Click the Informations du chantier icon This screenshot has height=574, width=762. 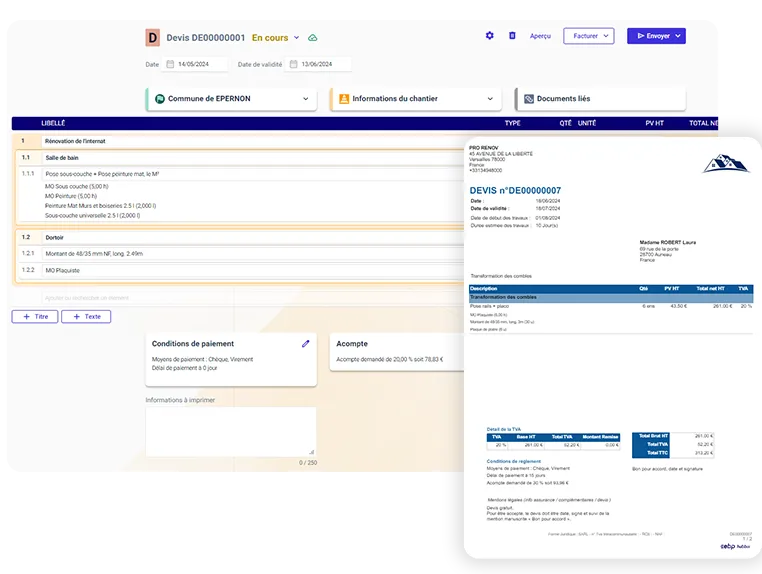pyautogui.click(x=343, y=99)
